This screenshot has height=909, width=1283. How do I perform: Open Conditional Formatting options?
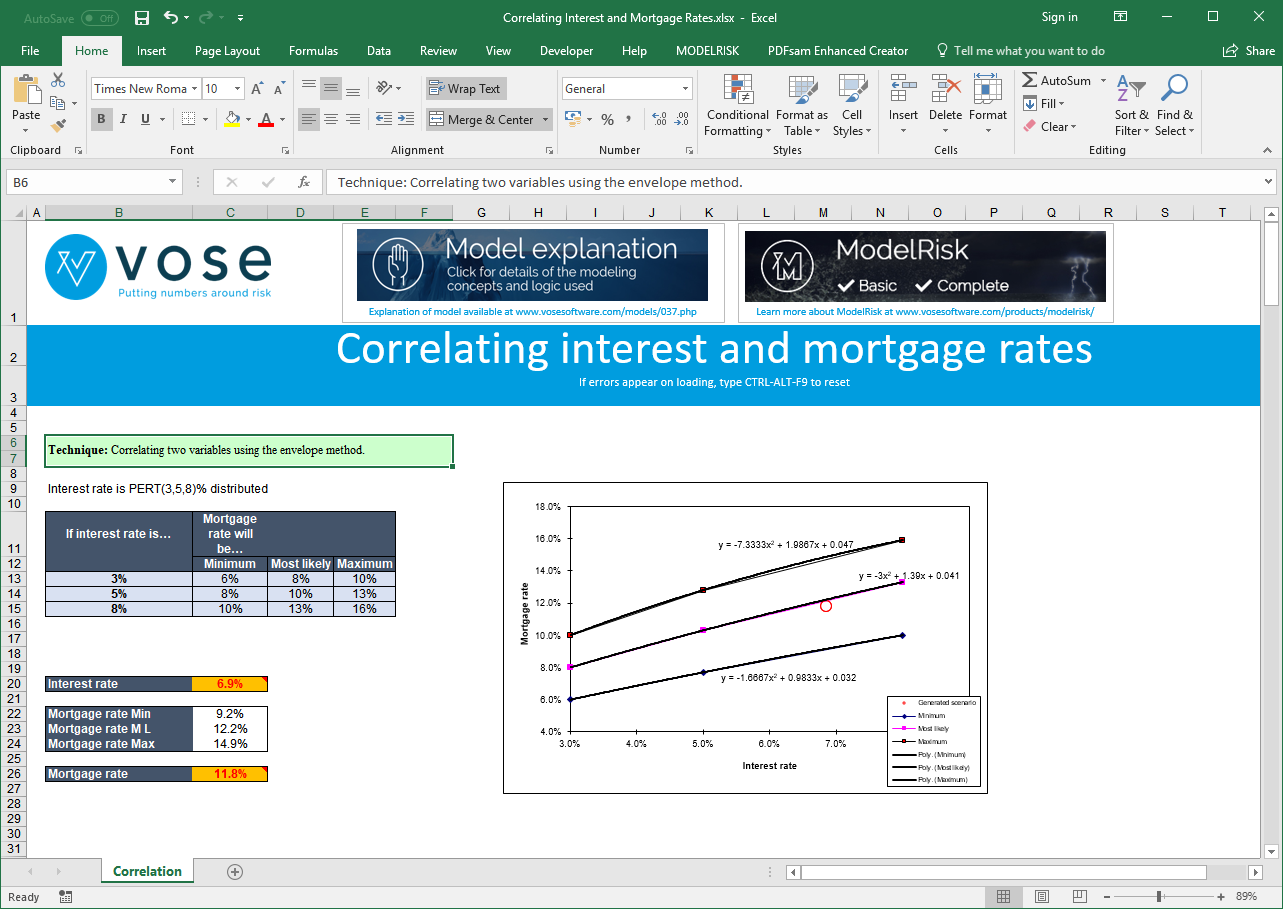point(737,107)
